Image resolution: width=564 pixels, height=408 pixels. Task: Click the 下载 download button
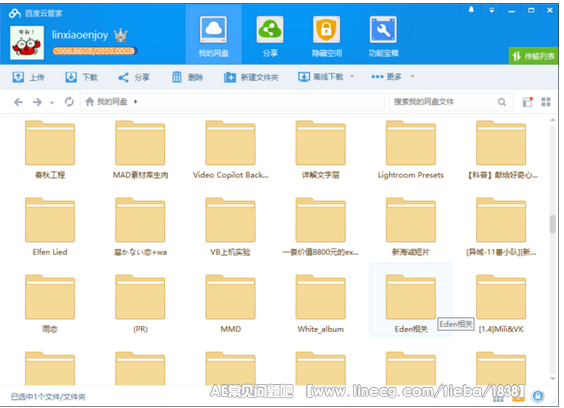tap(81, 77)
